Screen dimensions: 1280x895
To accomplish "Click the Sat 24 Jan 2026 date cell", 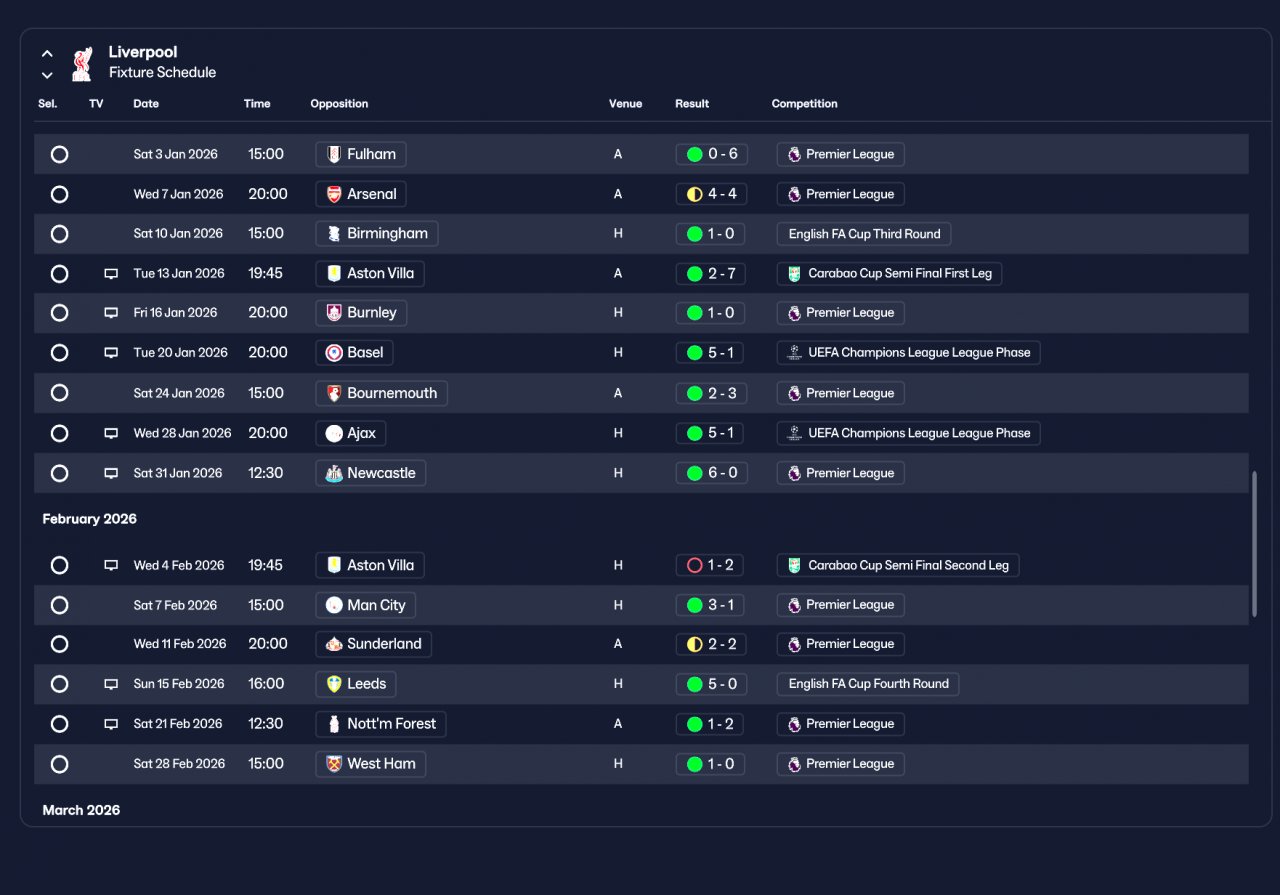I will tap(178, 393).
